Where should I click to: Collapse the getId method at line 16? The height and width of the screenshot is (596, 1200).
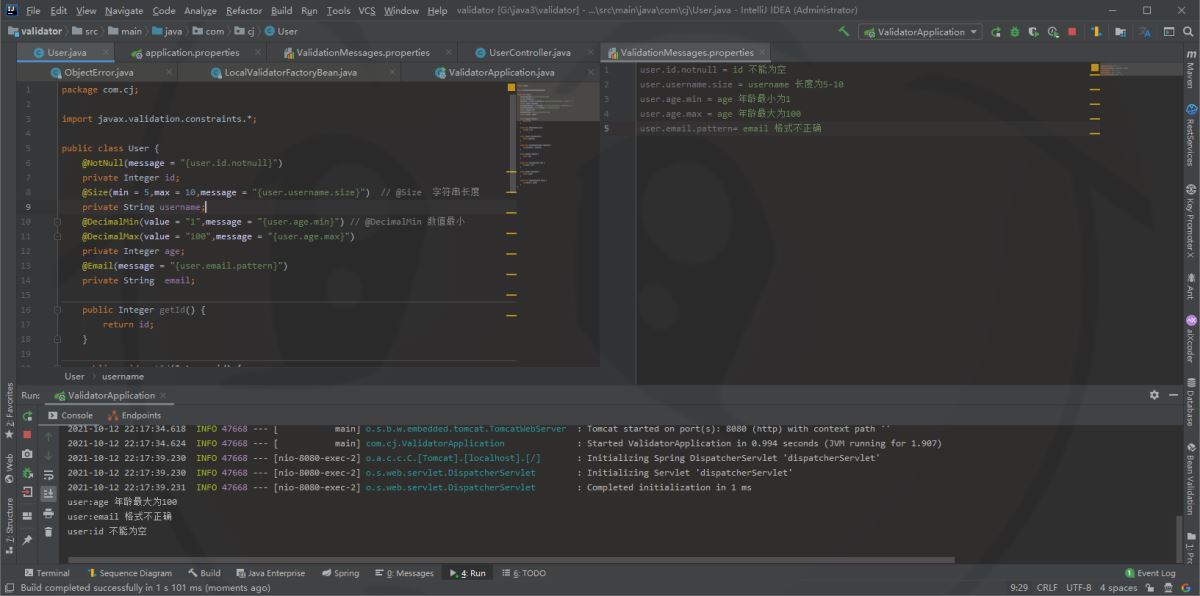pos(57,310)
